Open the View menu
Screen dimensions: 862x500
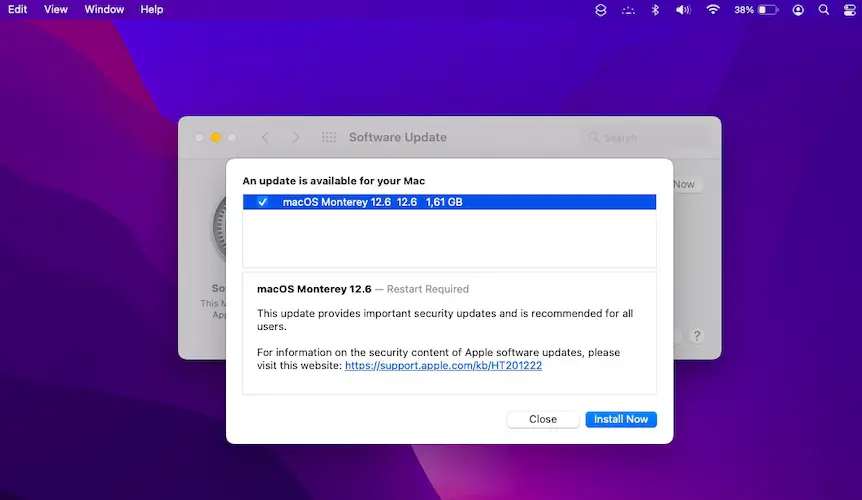tap(56, 9)
